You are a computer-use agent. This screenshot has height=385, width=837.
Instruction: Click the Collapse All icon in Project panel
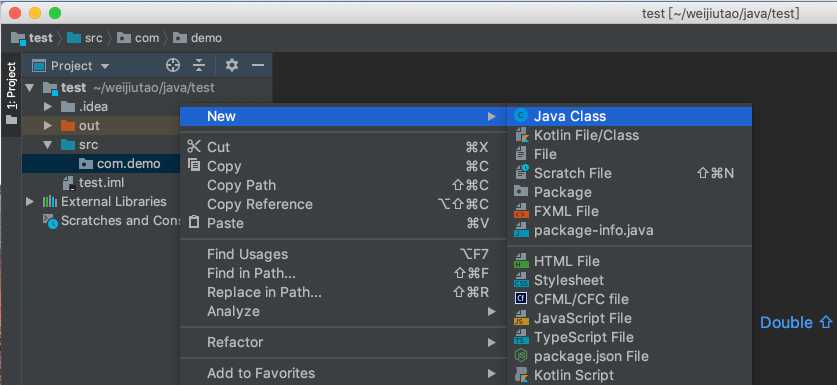coord(199,66)
